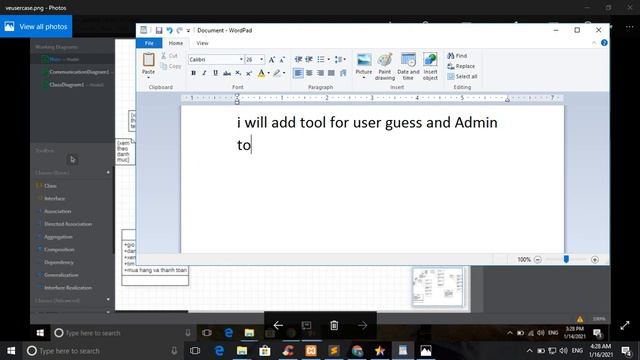Click Photos delete trash icon
This screenshot has width=640, height=360.
coord(334,325)
